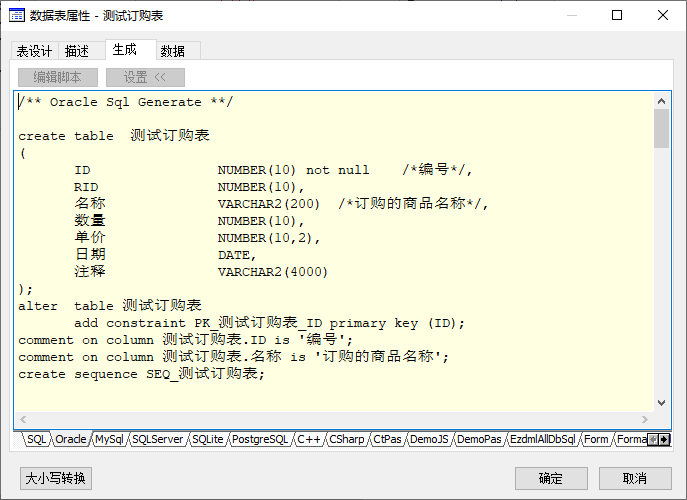The width and height of the screenshot is (687, 500).
Task: Select the DemoJS tab
Action: pyautogui.click(x=429, y=439)
